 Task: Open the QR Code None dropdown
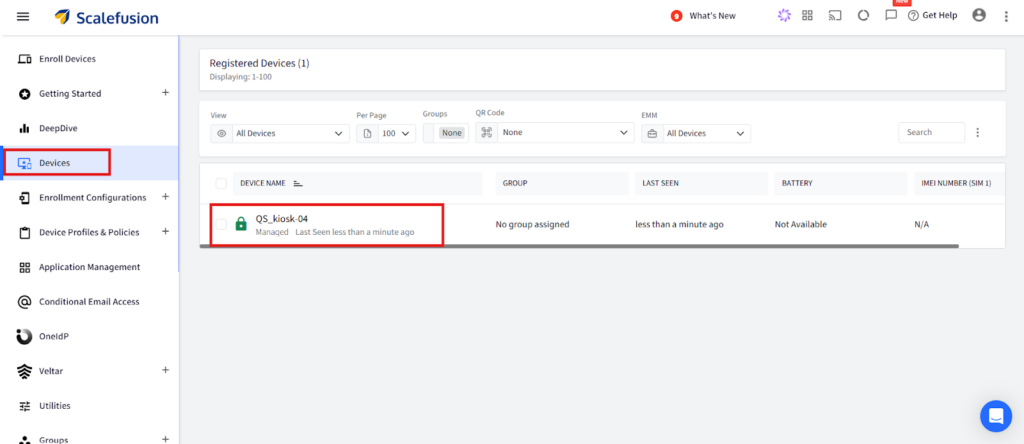tap(566, 133)
